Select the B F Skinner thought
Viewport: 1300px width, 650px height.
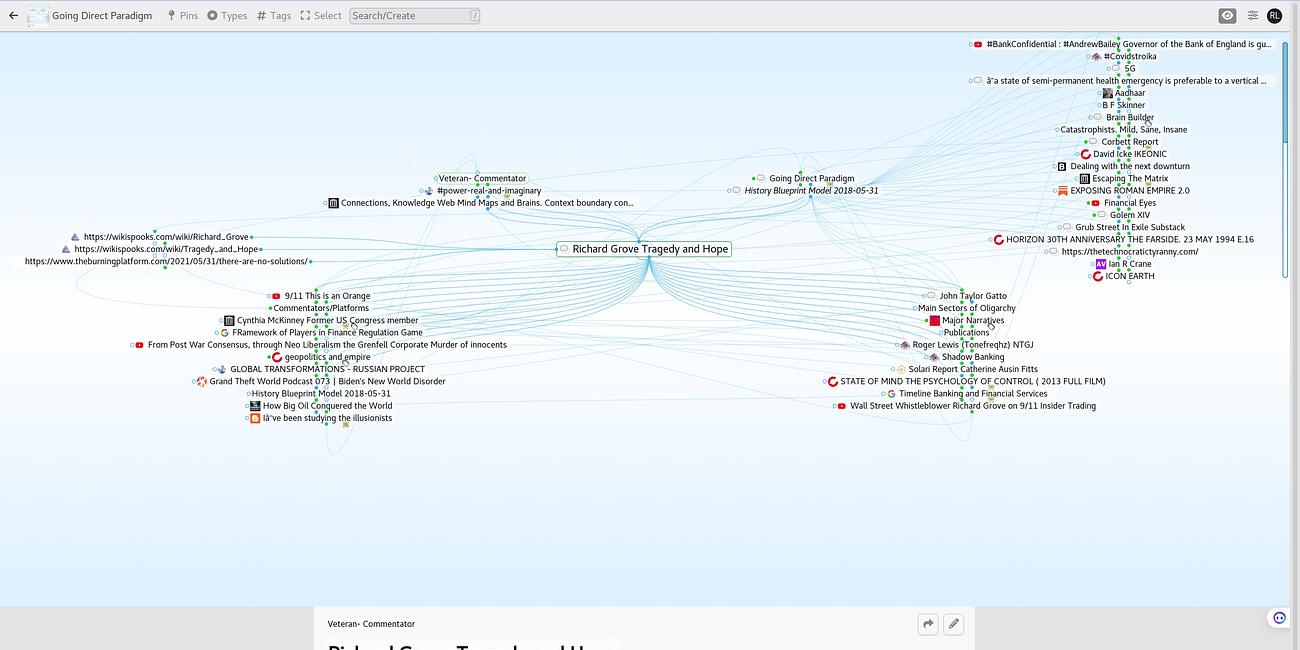[1123, 105]
